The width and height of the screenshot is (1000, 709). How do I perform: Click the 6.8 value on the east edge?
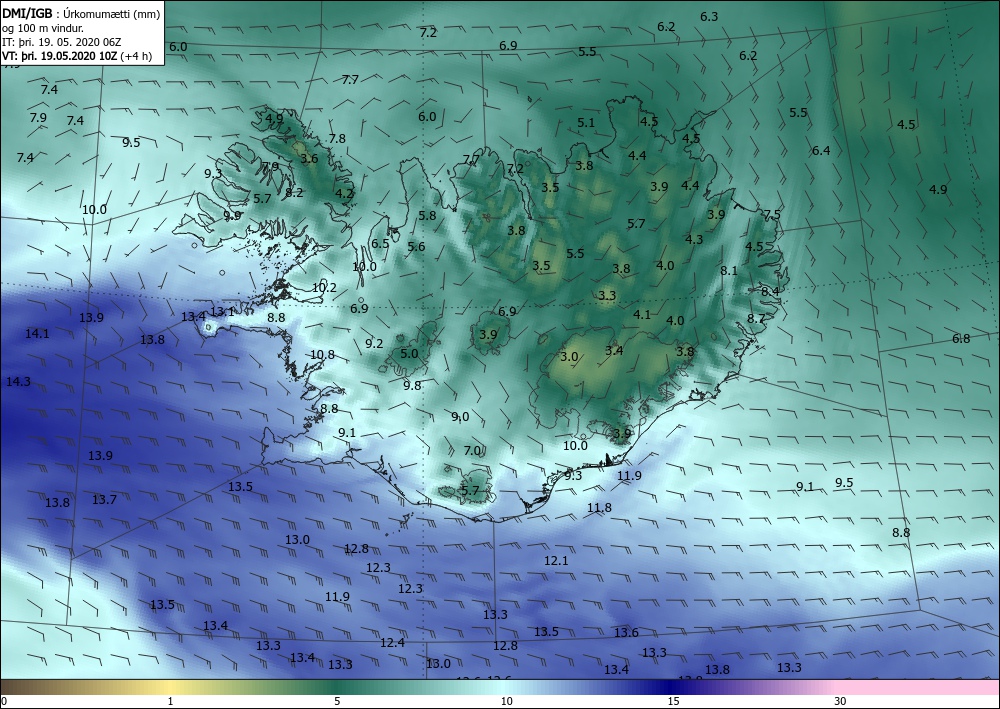pos(960,339)
